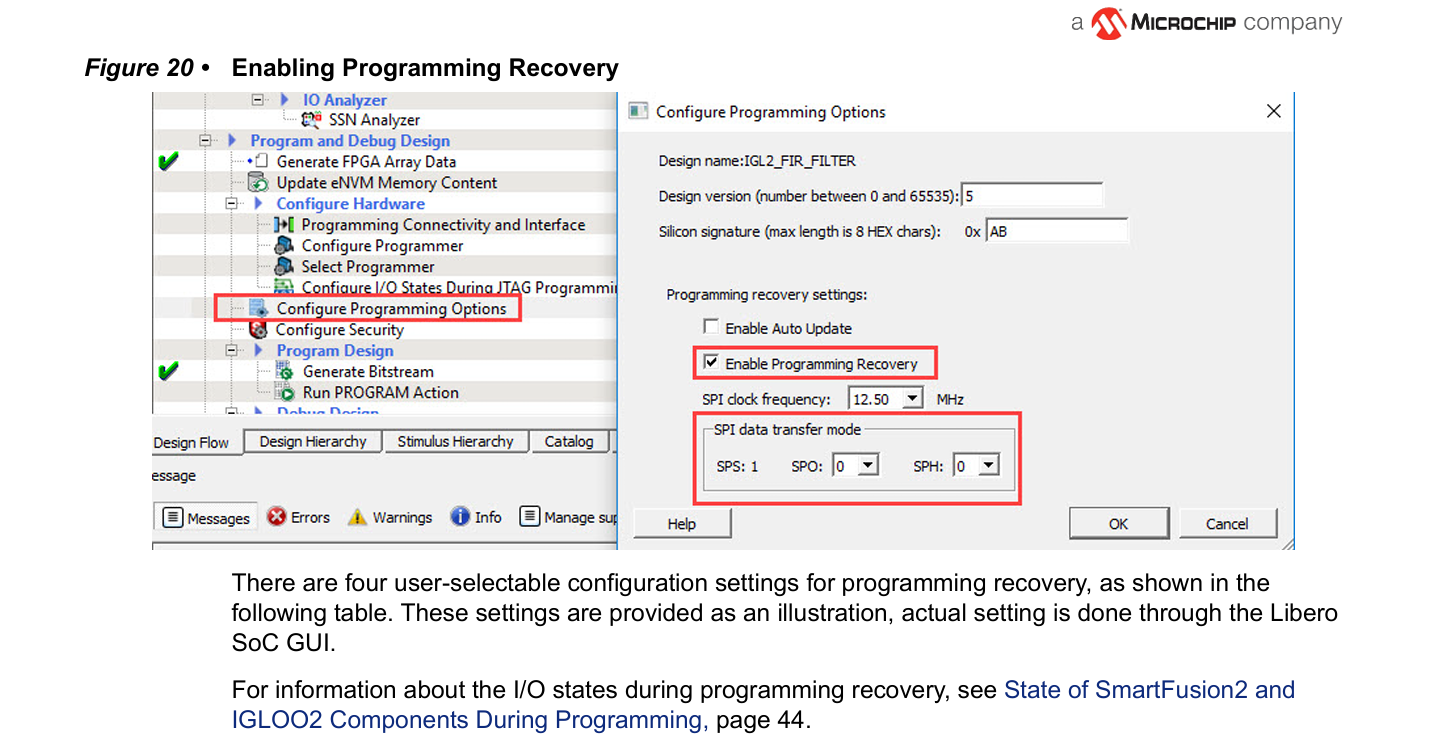Collapse the Program Design node
Screen dimensions: 1438x746
pyautogui.click(x=232, y=351)
